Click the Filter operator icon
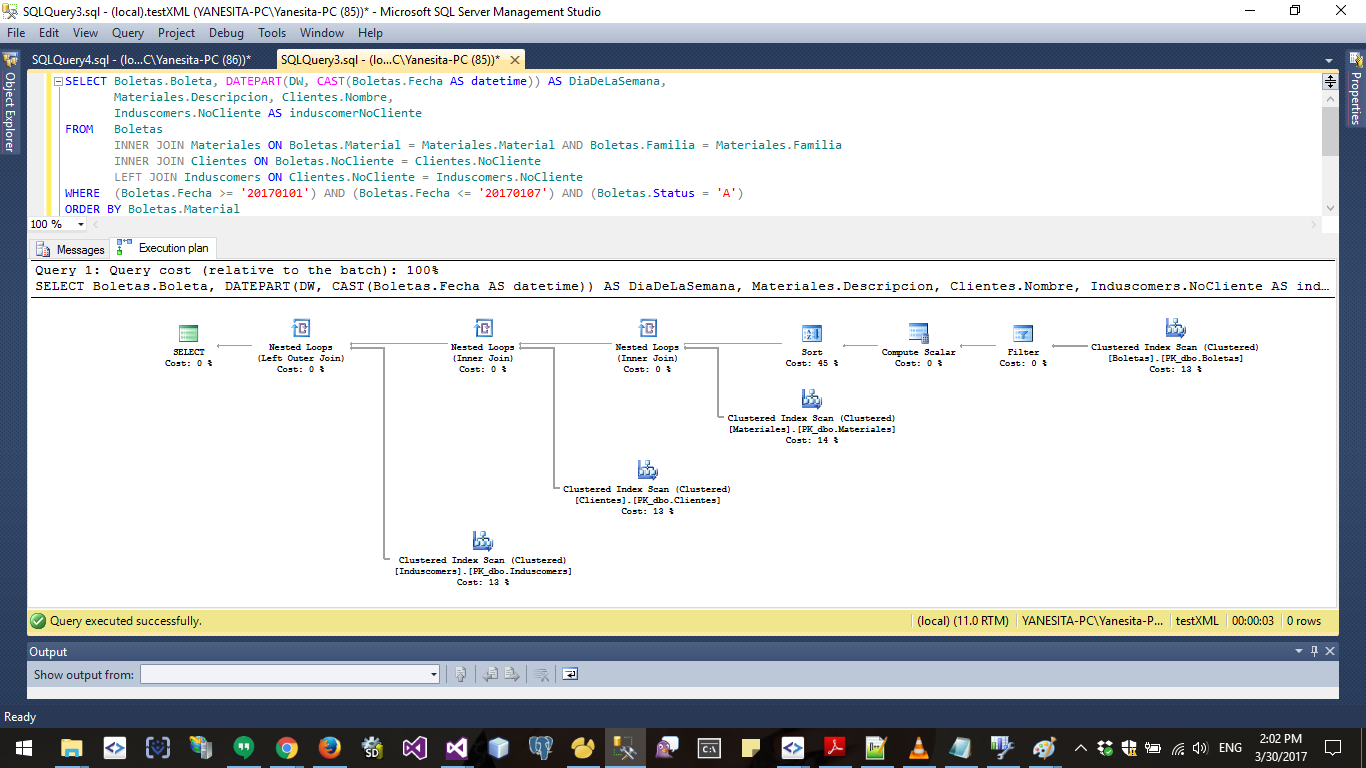 tap(1023, 334)
